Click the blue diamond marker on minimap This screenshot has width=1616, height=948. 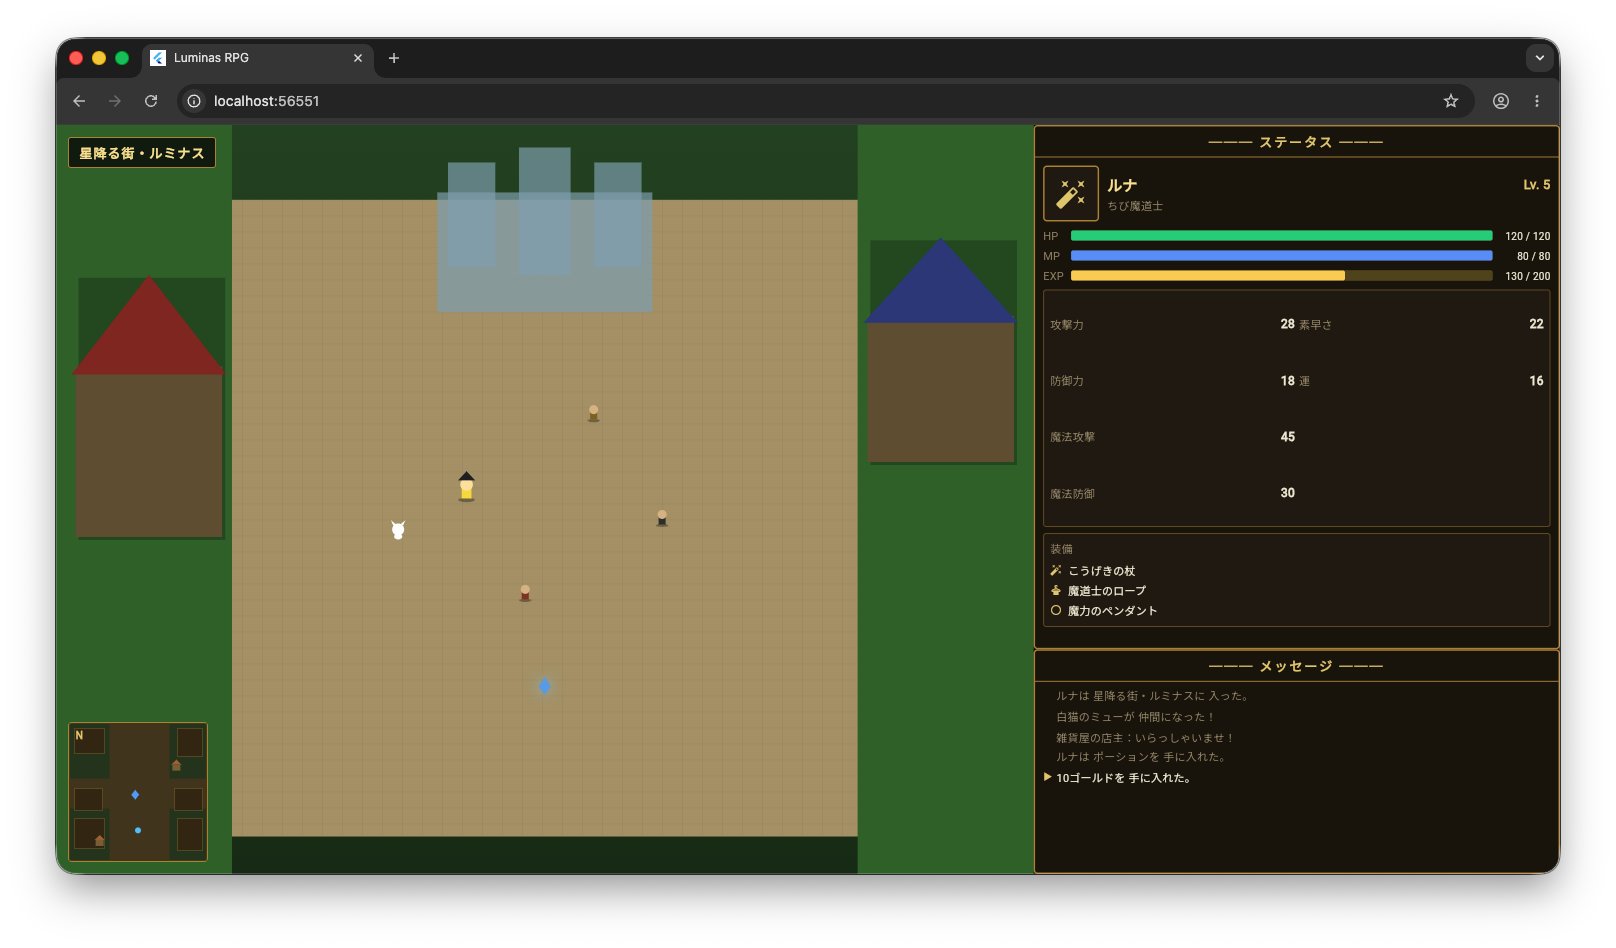(x=135, y=795)
